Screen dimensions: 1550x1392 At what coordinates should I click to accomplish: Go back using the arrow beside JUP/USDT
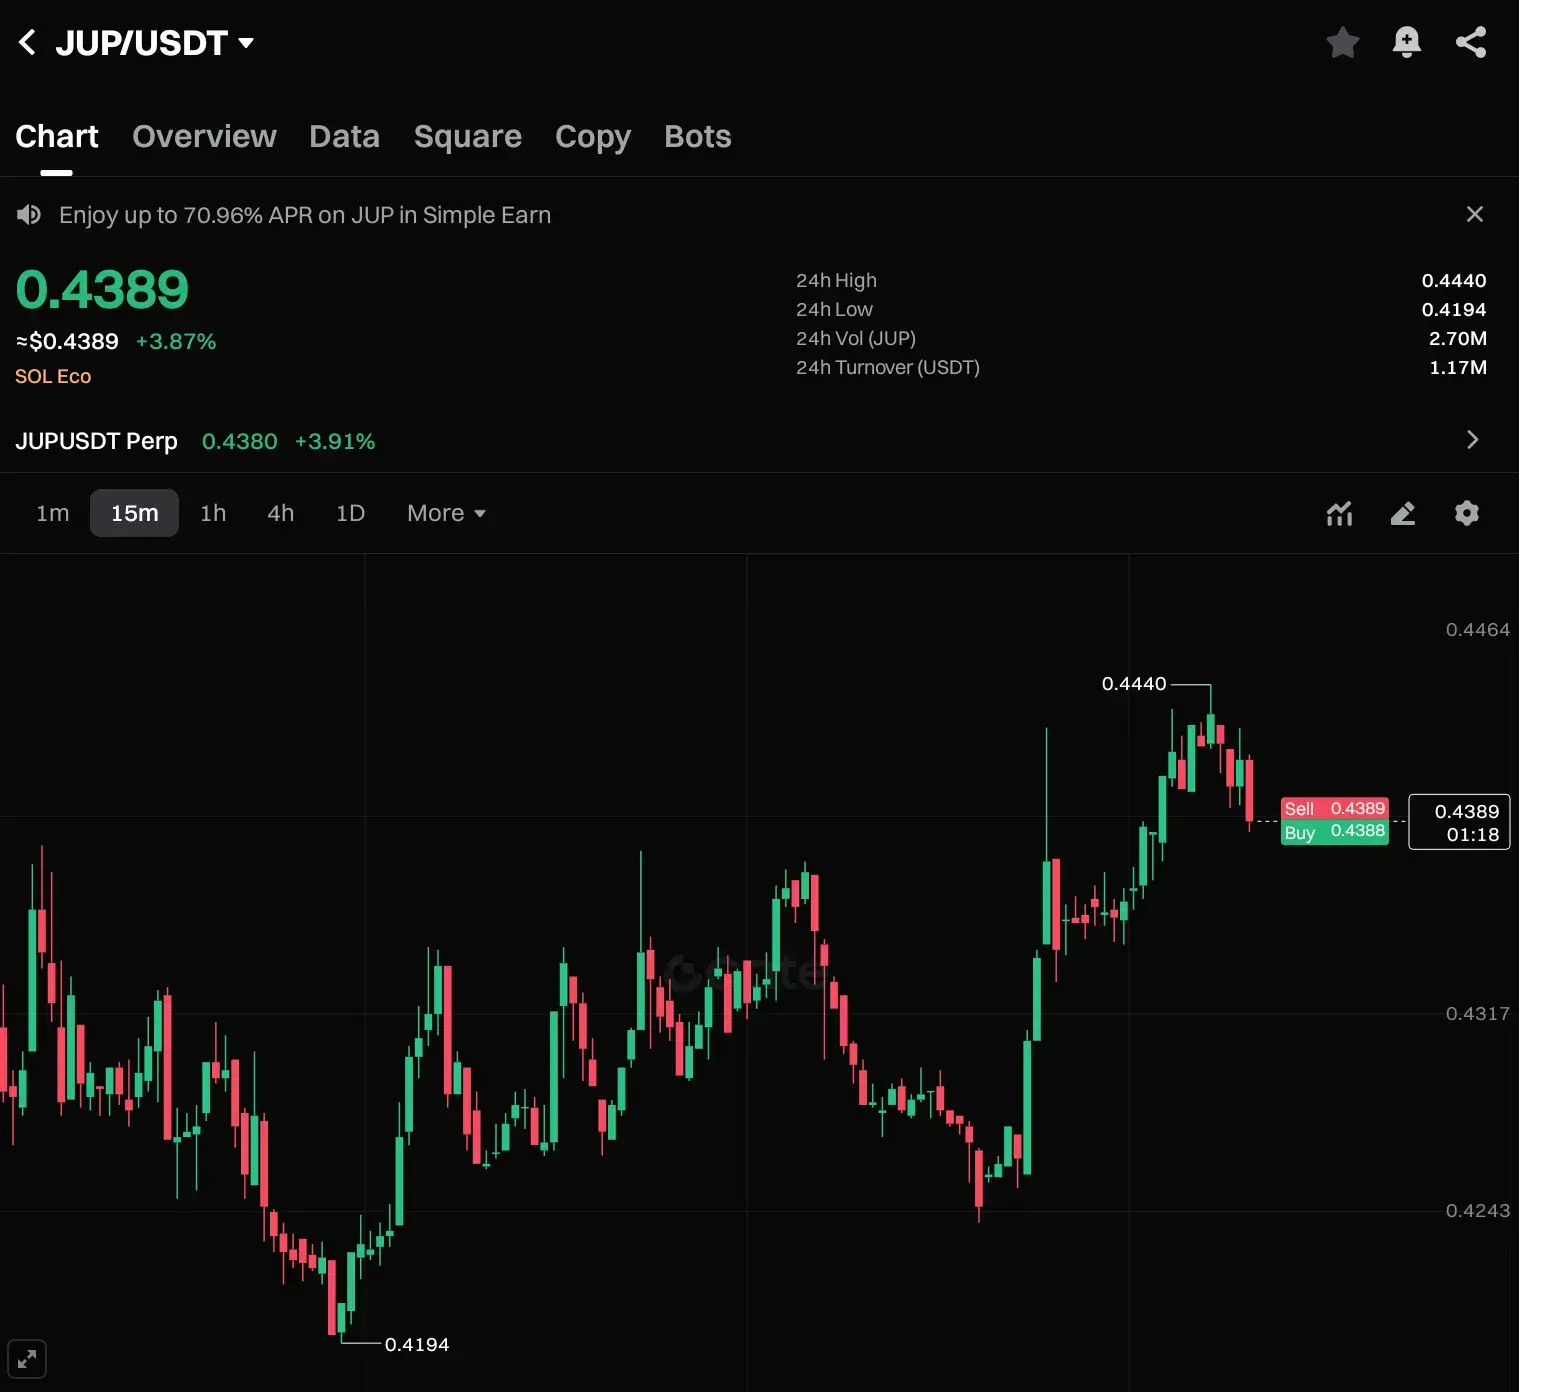coord(27,43)
